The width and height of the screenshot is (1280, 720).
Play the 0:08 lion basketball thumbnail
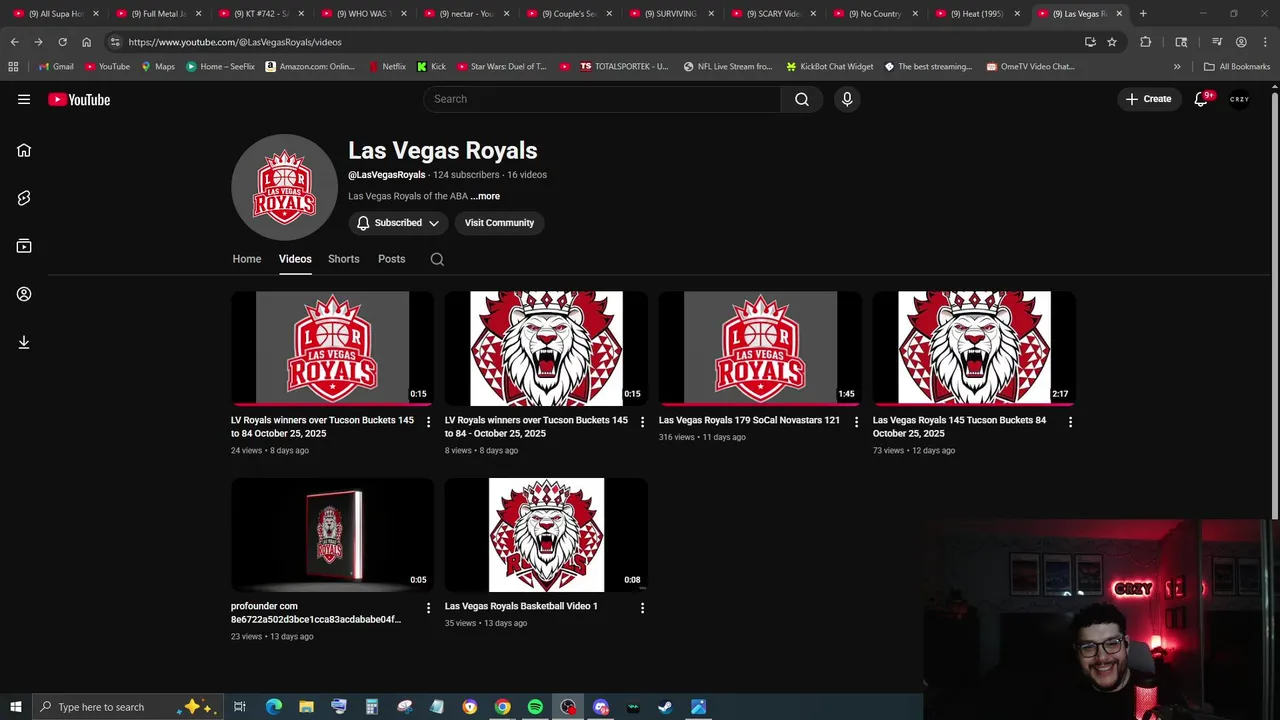point(546,535)
